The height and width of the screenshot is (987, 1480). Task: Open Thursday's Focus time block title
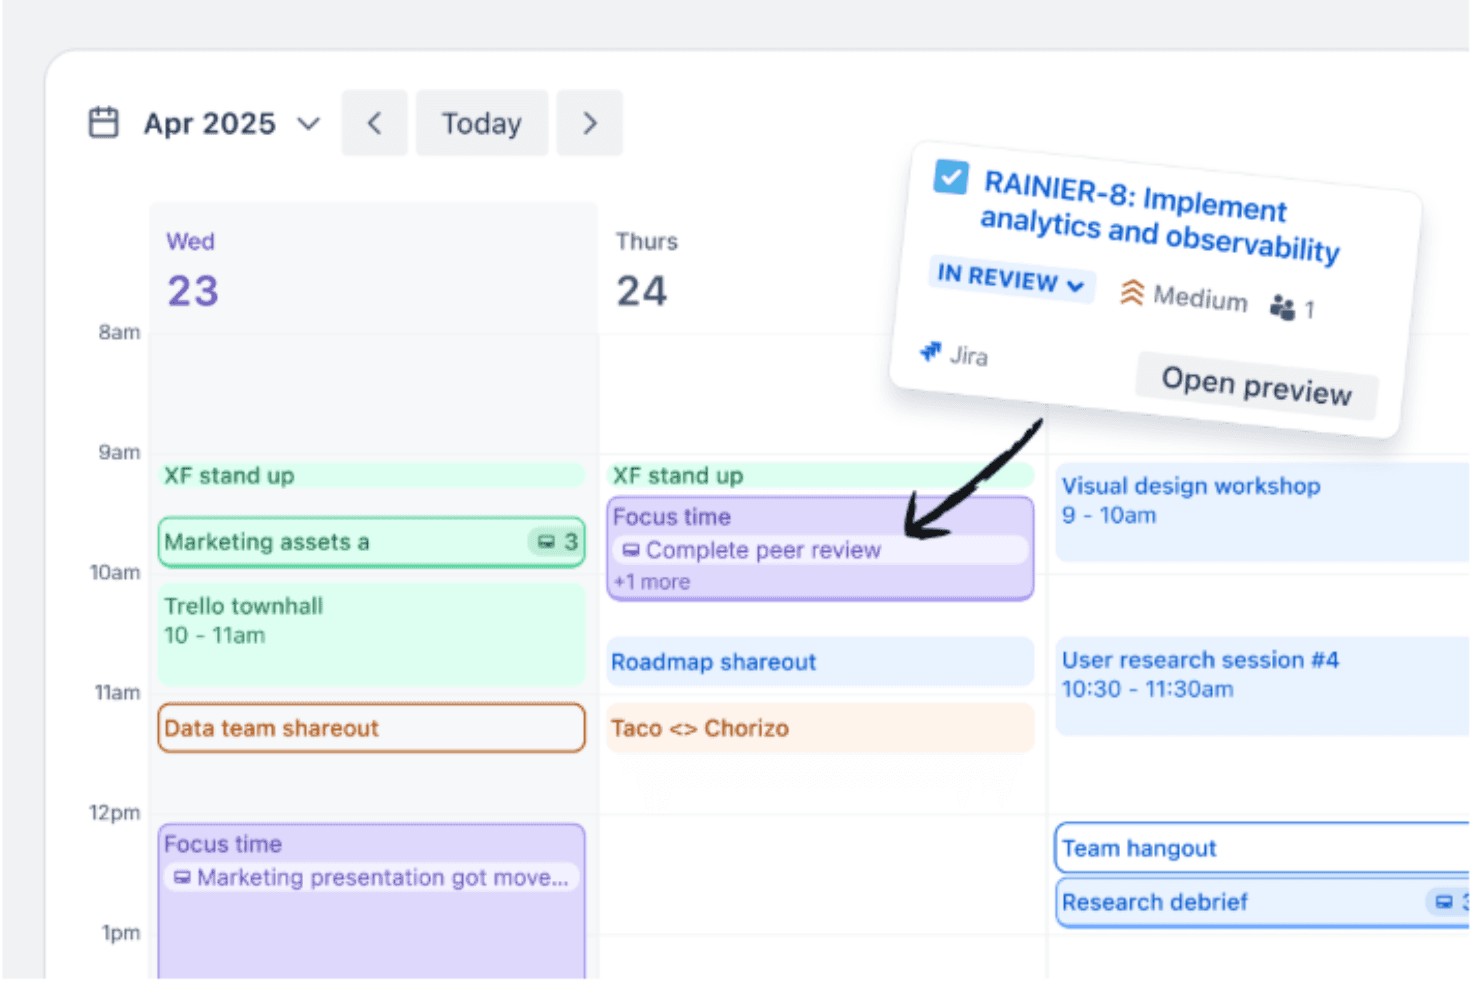pyautogui.click(x=672, y=518)
